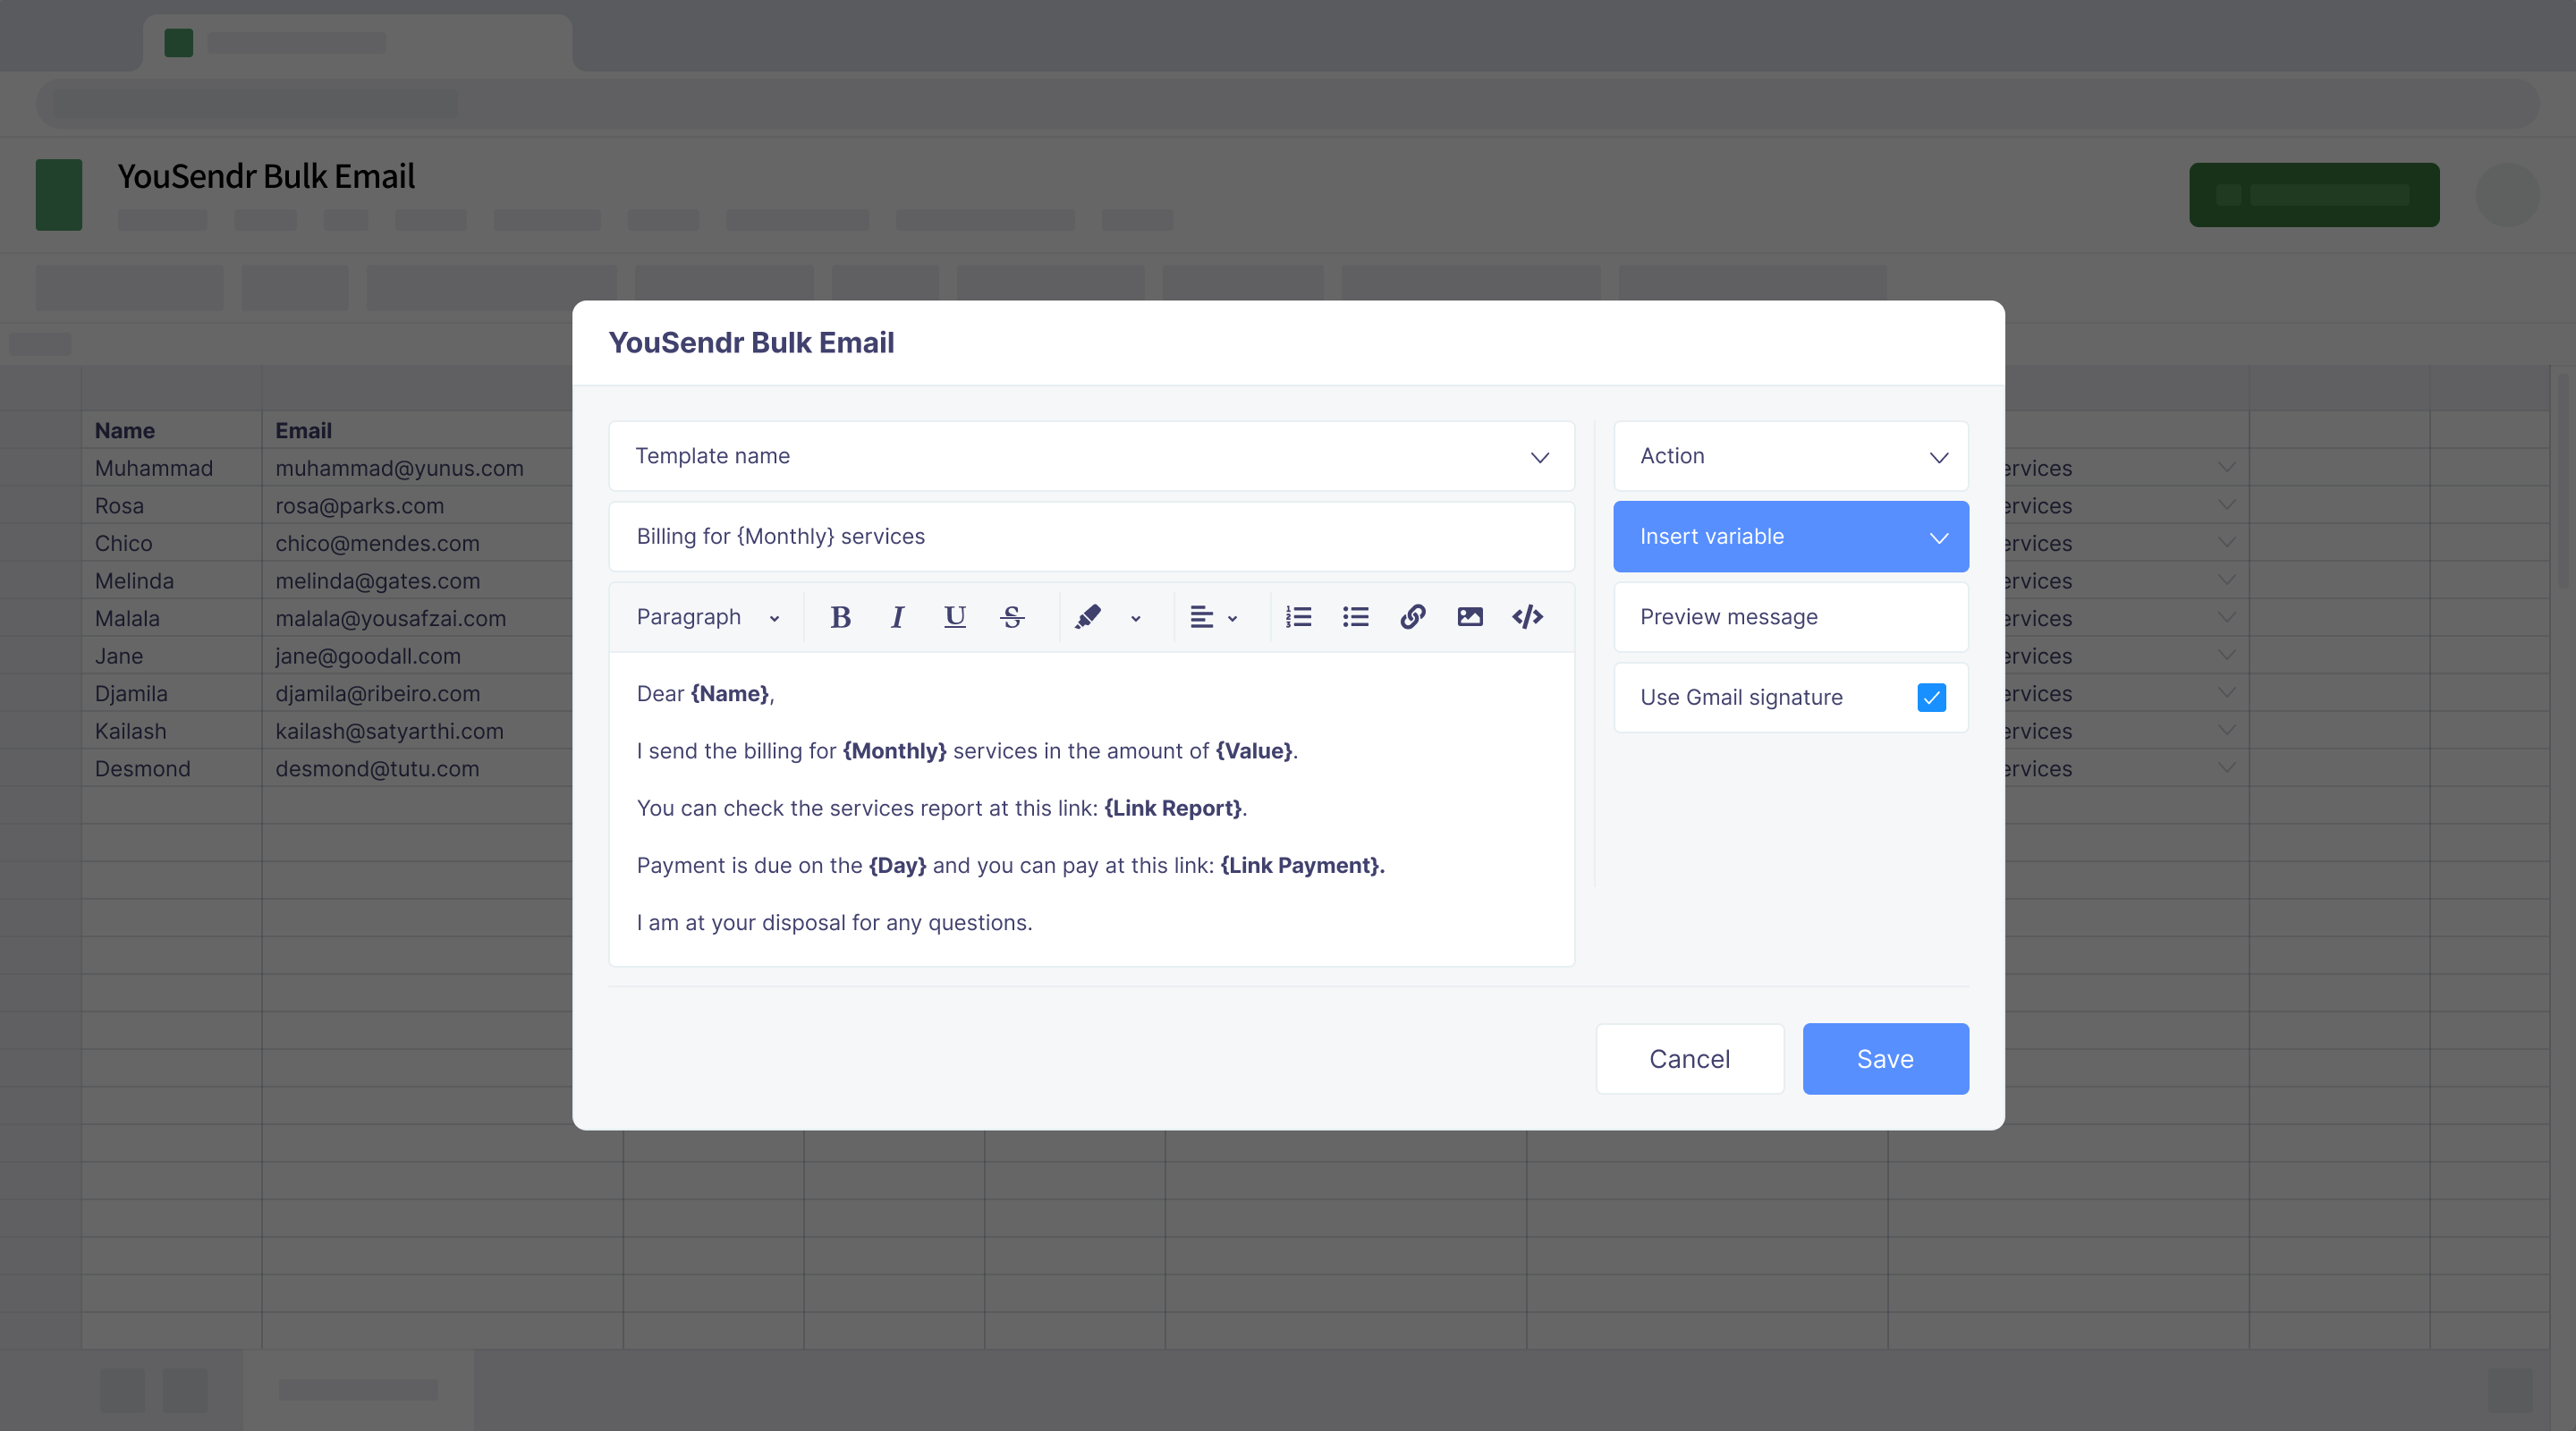Open the Paragraph style dropdown
The width and height of the screenshot is (2576, 1431).
point(708,617)
